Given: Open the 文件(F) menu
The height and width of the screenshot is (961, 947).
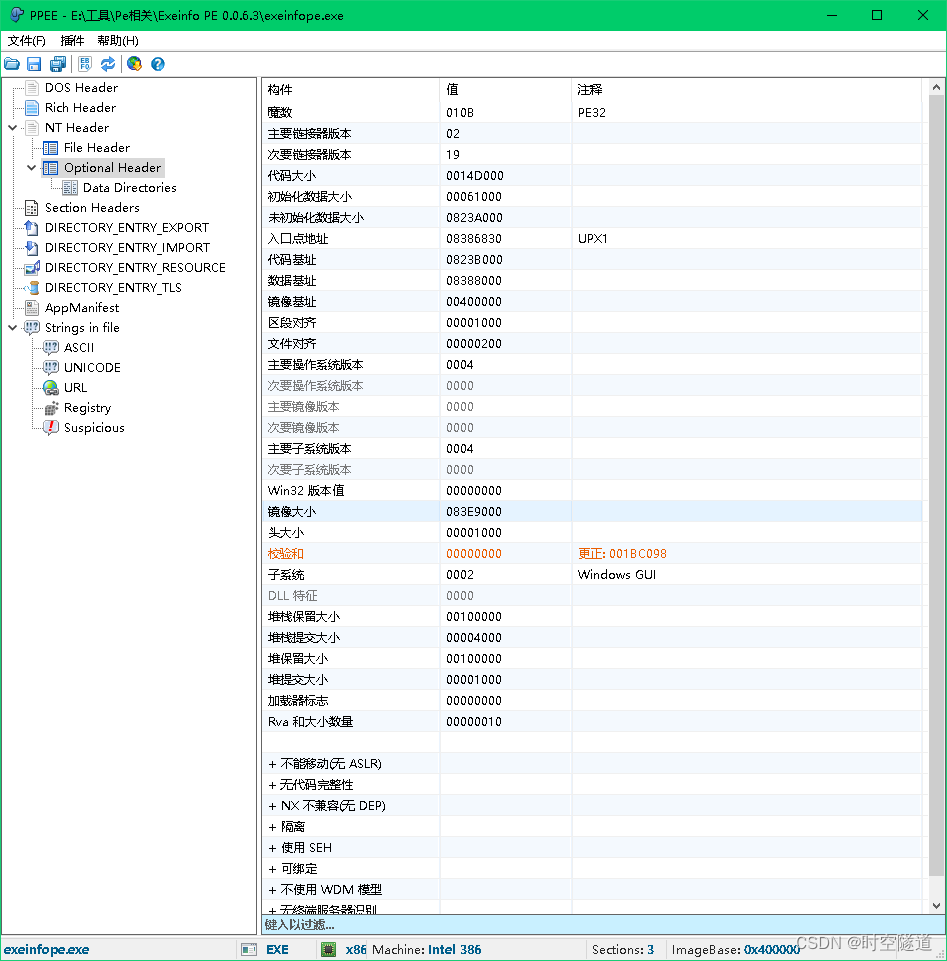Looking at the screenshot, I should [x=27, y=41].
